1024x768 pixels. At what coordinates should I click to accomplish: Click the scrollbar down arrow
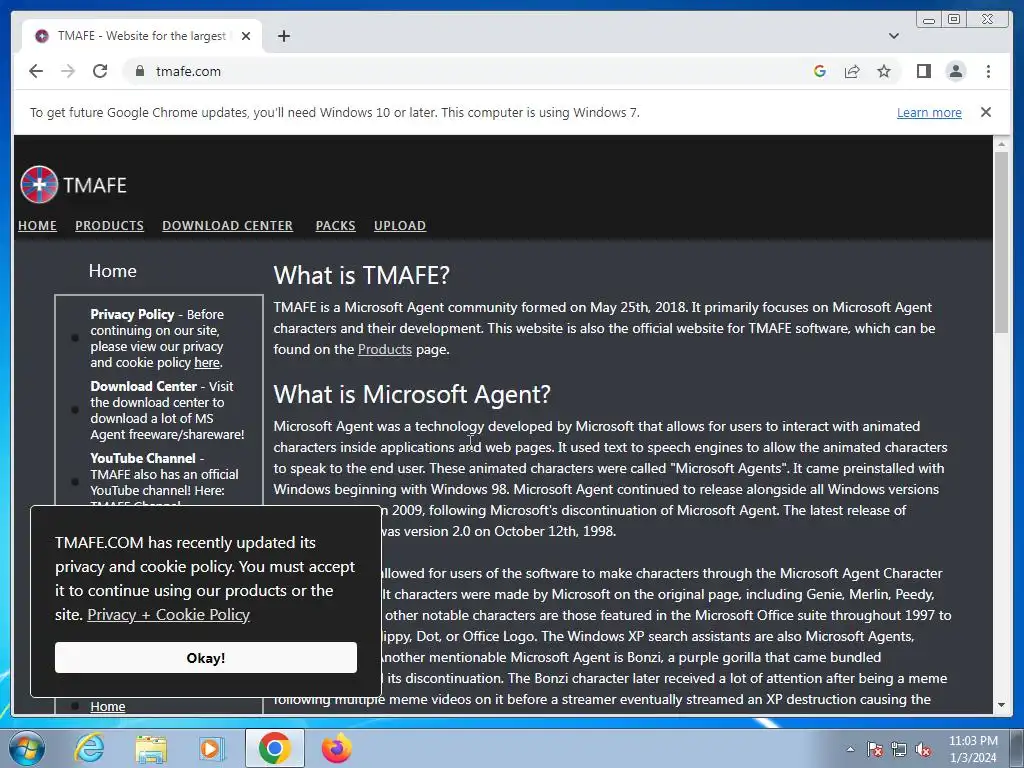(1001, 705)
